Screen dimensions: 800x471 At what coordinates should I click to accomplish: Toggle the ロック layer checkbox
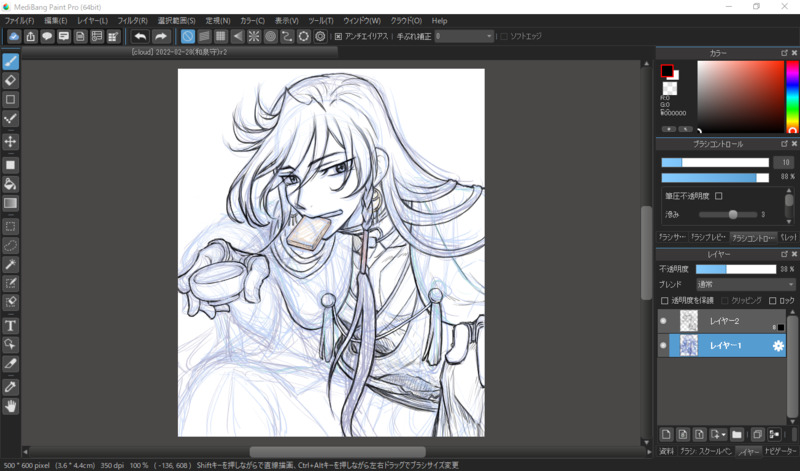click(x=772, y=301)
